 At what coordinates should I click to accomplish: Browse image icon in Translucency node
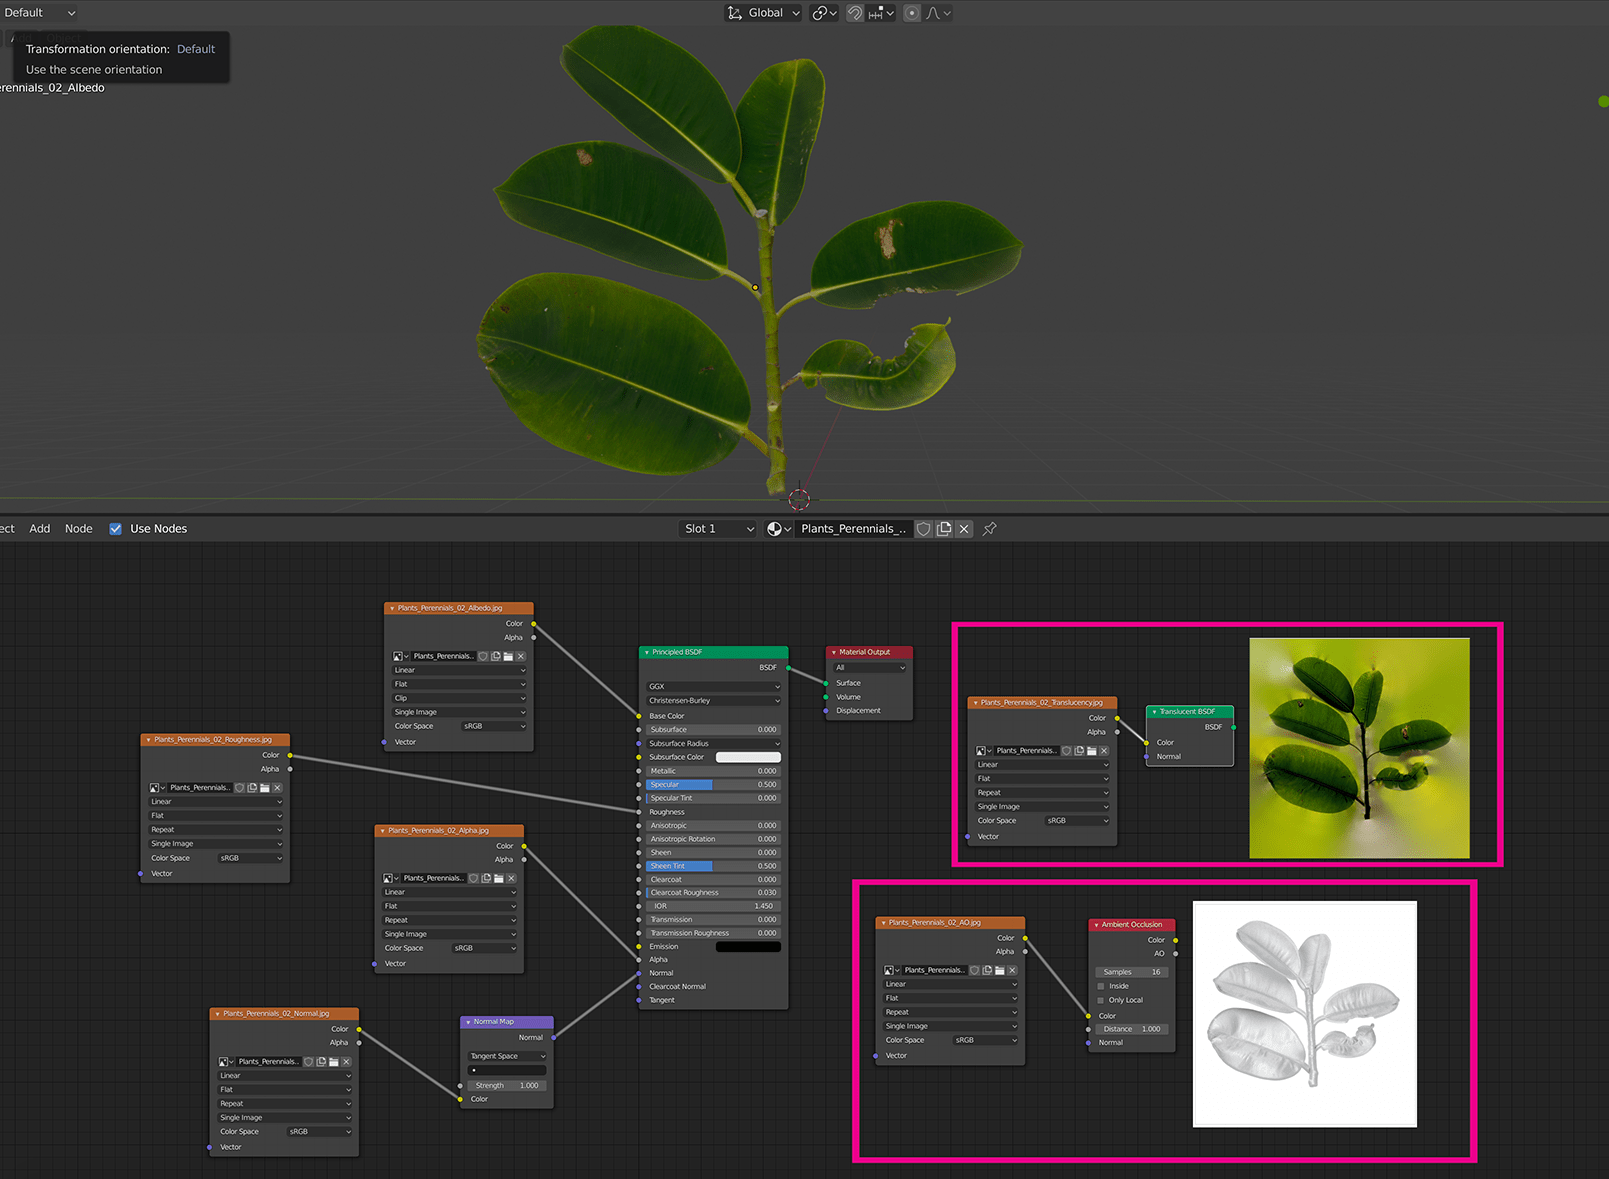983,751
